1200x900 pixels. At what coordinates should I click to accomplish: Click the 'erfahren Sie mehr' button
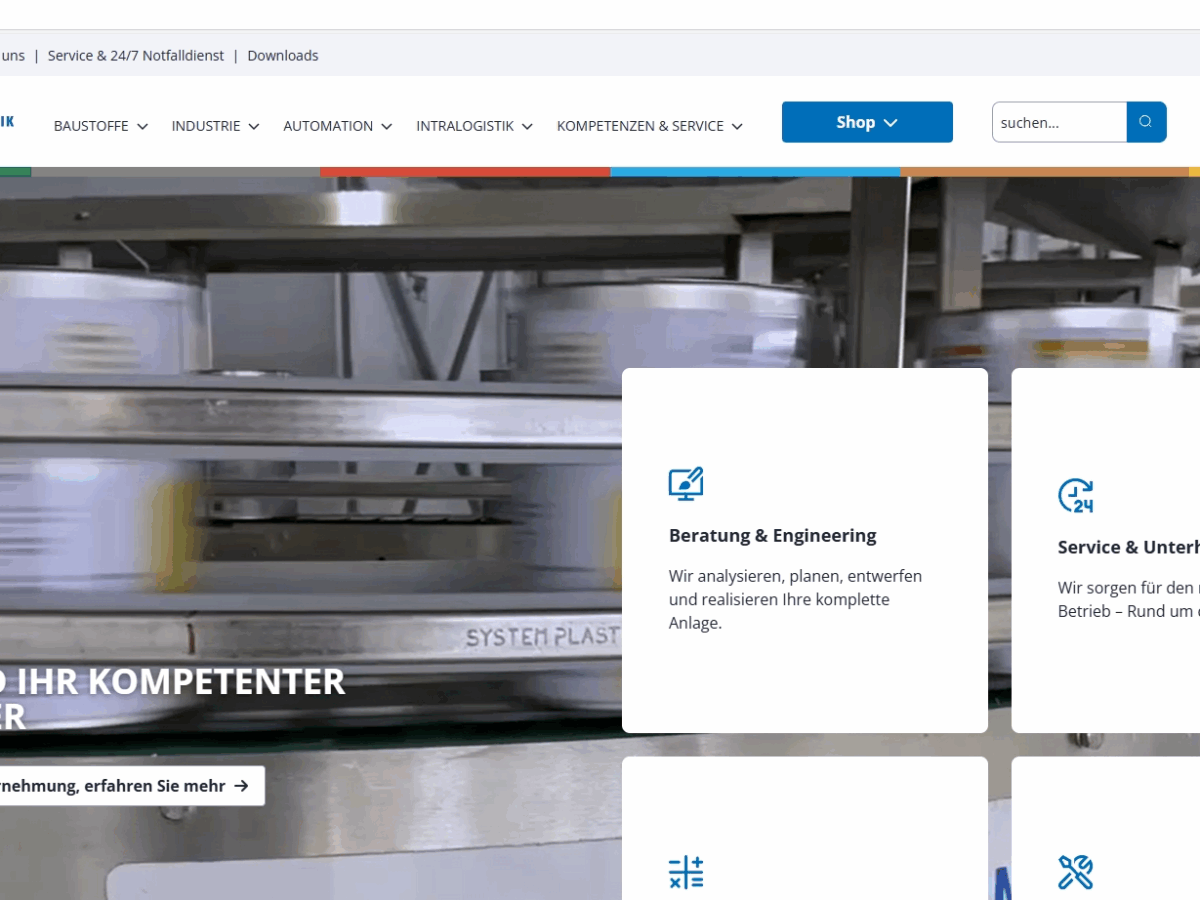[x=125, y=786]
